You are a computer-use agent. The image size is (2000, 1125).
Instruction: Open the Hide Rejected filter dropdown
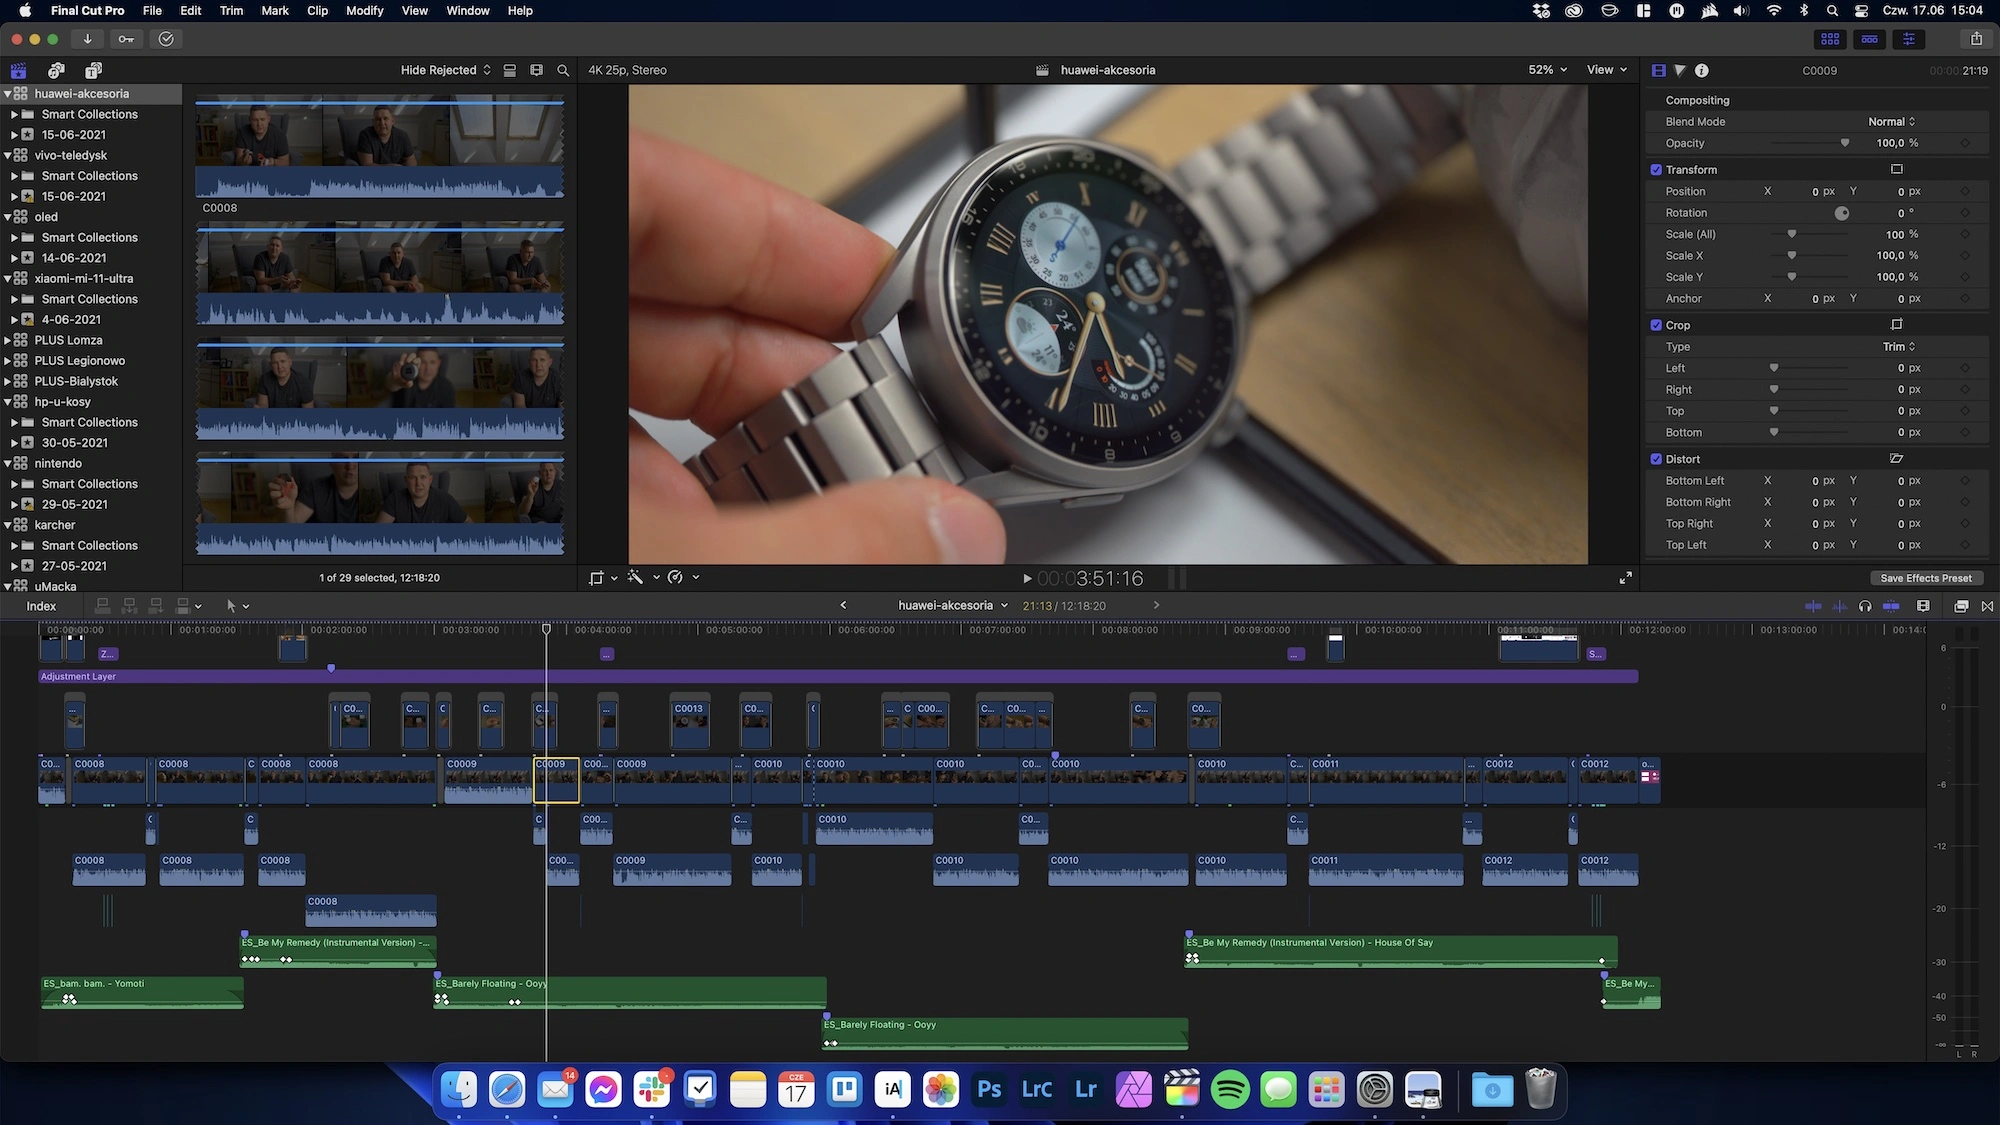click(x=446, y=70)
